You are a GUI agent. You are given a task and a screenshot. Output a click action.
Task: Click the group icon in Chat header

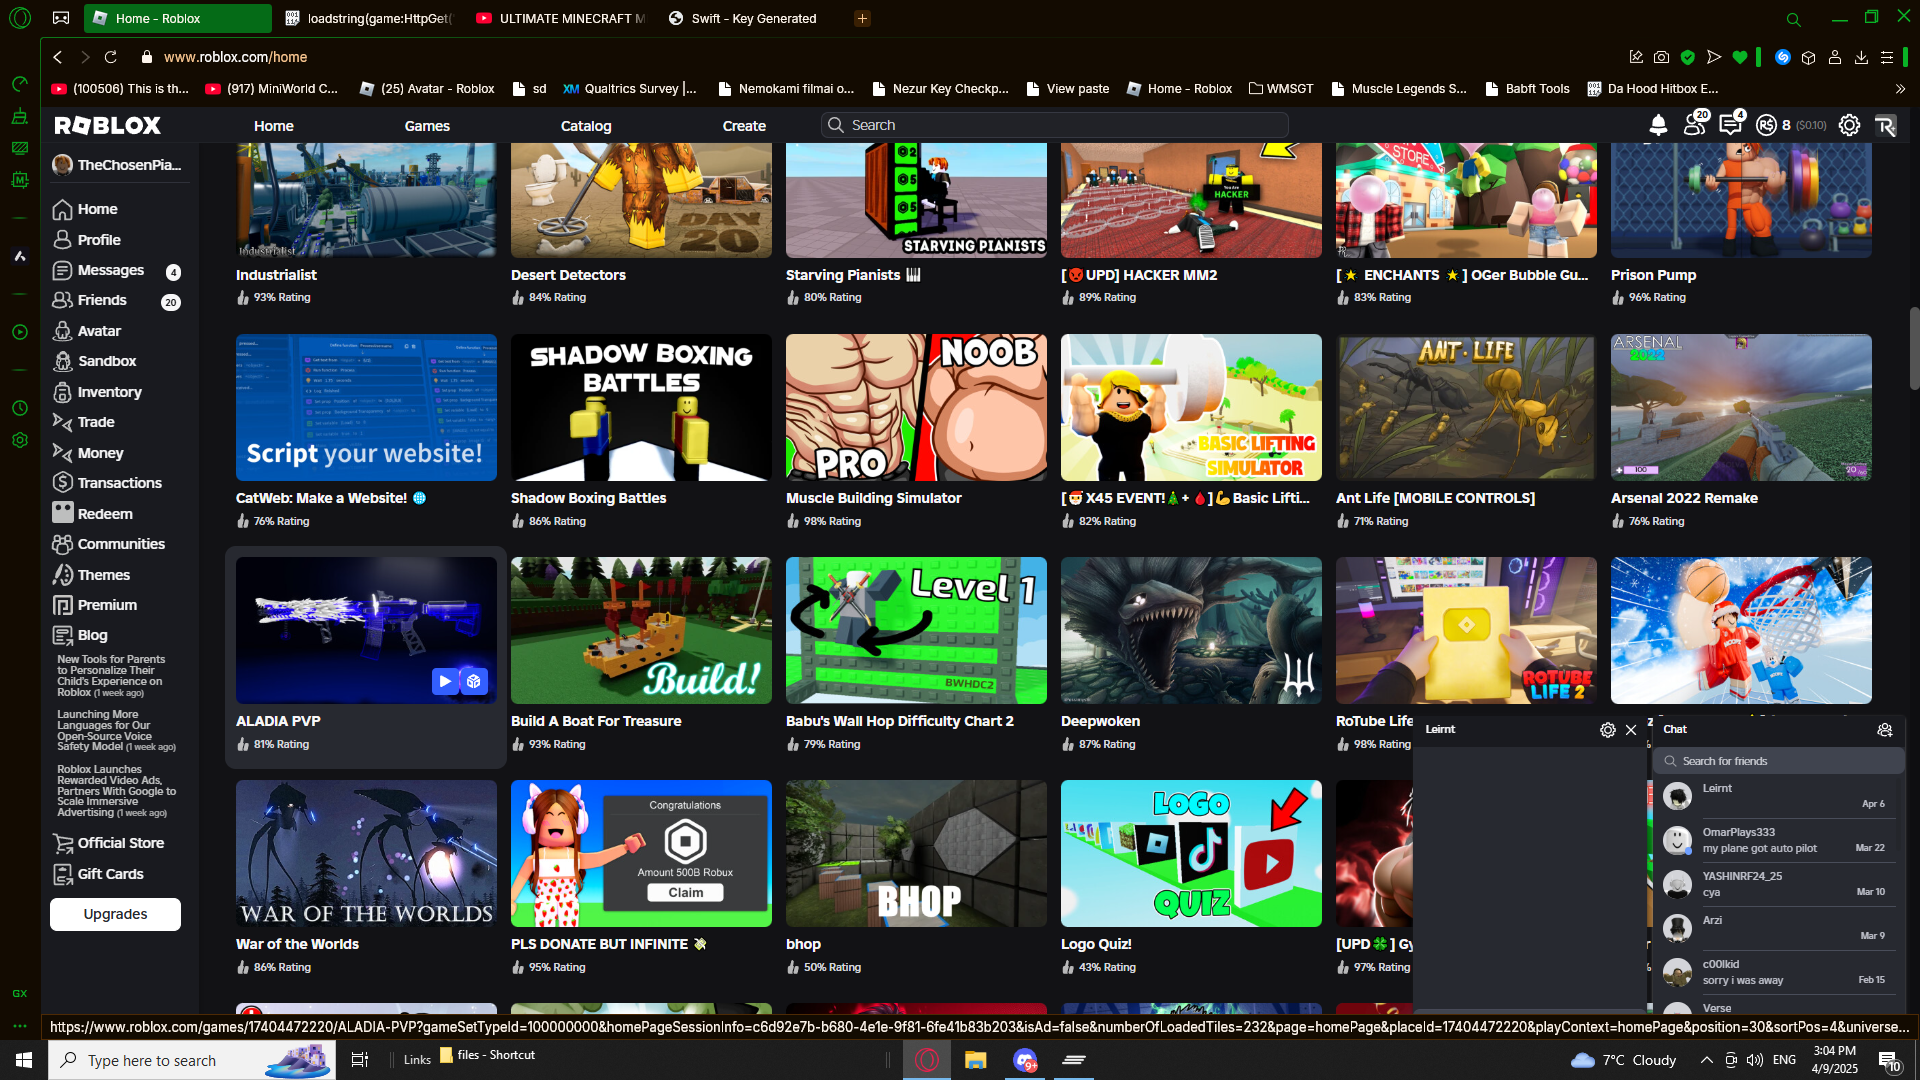[1885, 730]
